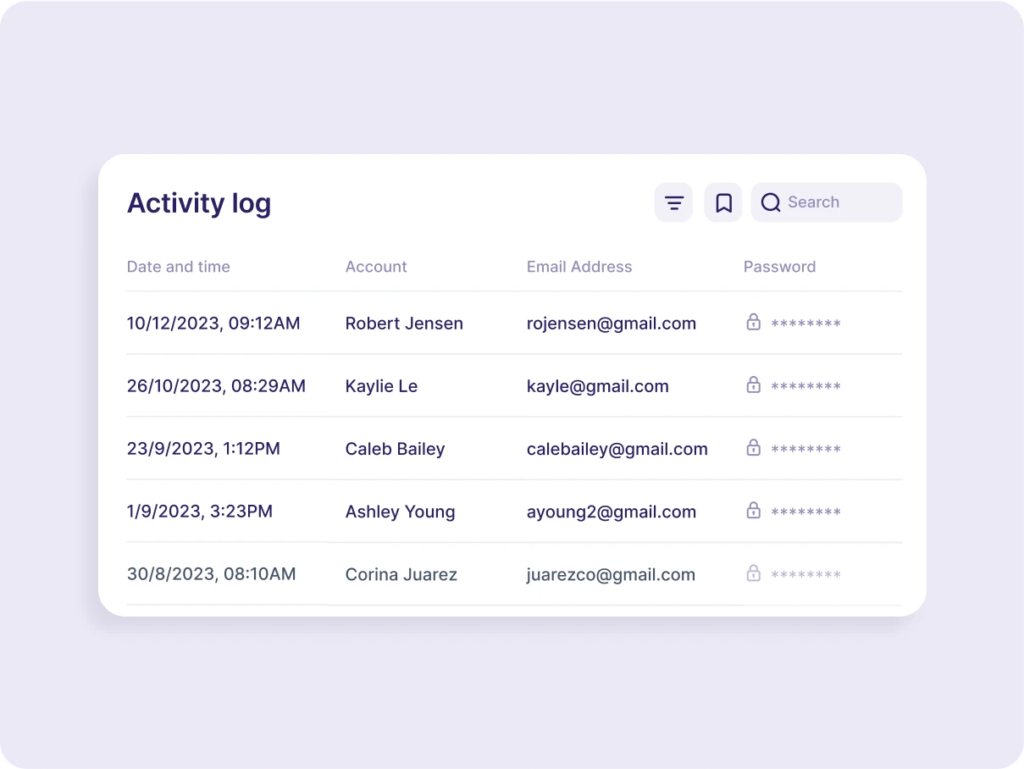
Task: Click the Account column header
Action: point(376,266)
